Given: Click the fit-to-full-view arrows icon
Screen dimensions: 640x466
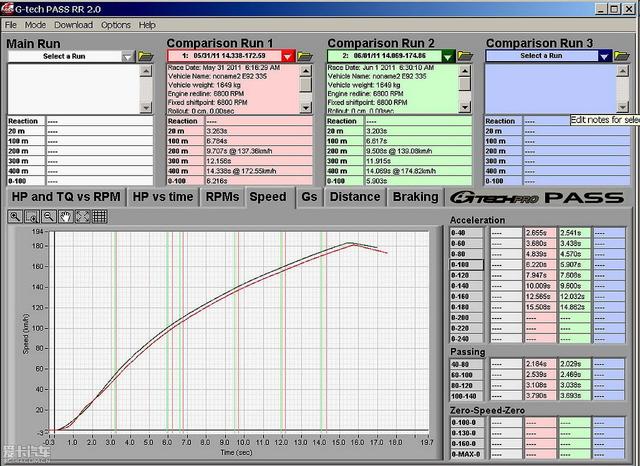Looking at the screenshot, I should pyautogui.click(x=82, y=216).
